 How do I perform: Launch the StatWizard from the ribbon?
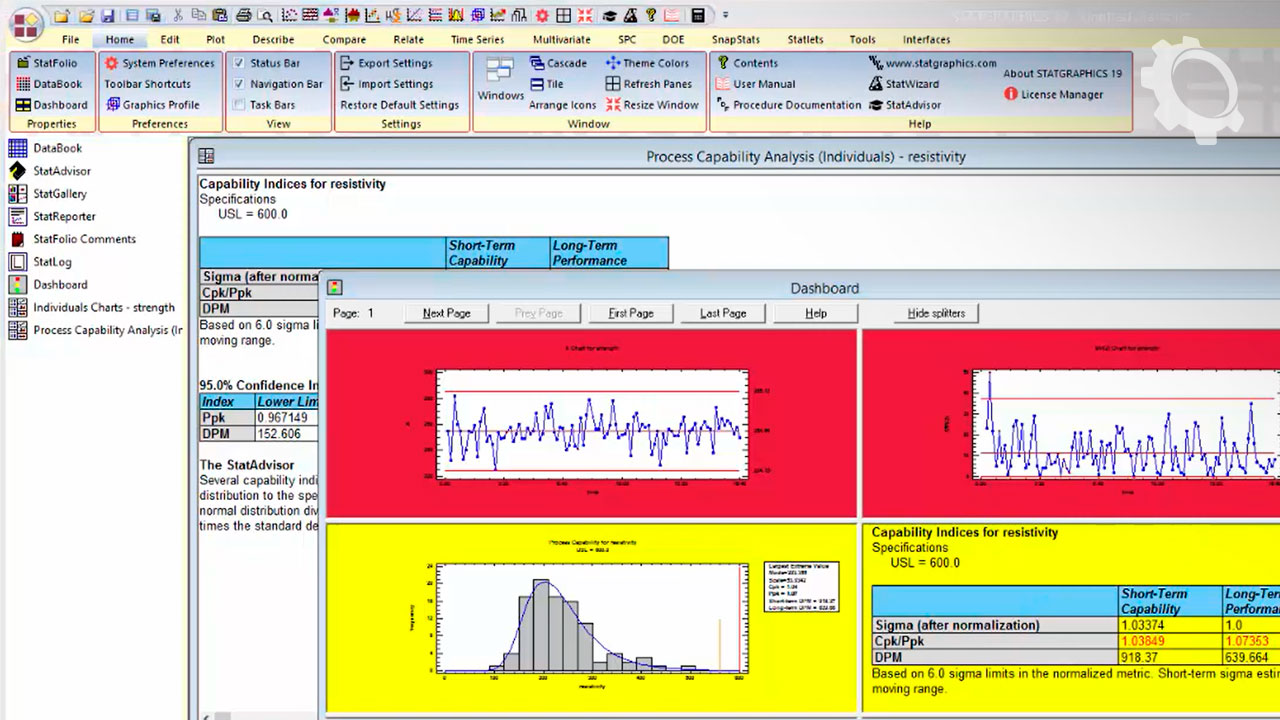[x=904, y=84]
